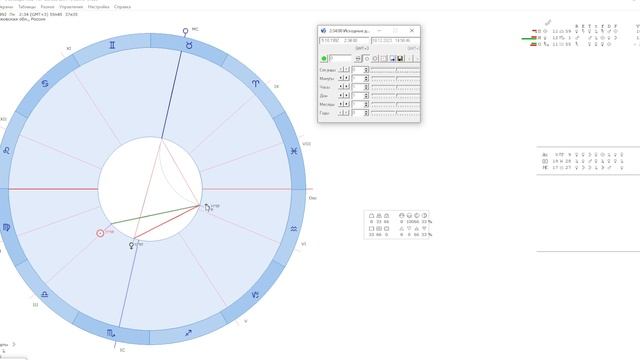Step hours backward with the left arrow button

point(340,87)
